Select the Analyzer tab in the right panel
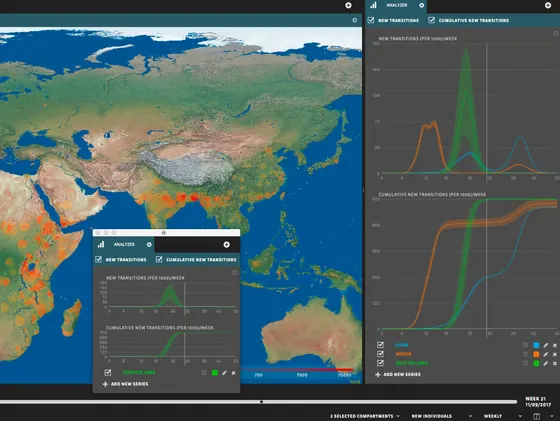This screenshot has height=421, width=560. [396, 5]
